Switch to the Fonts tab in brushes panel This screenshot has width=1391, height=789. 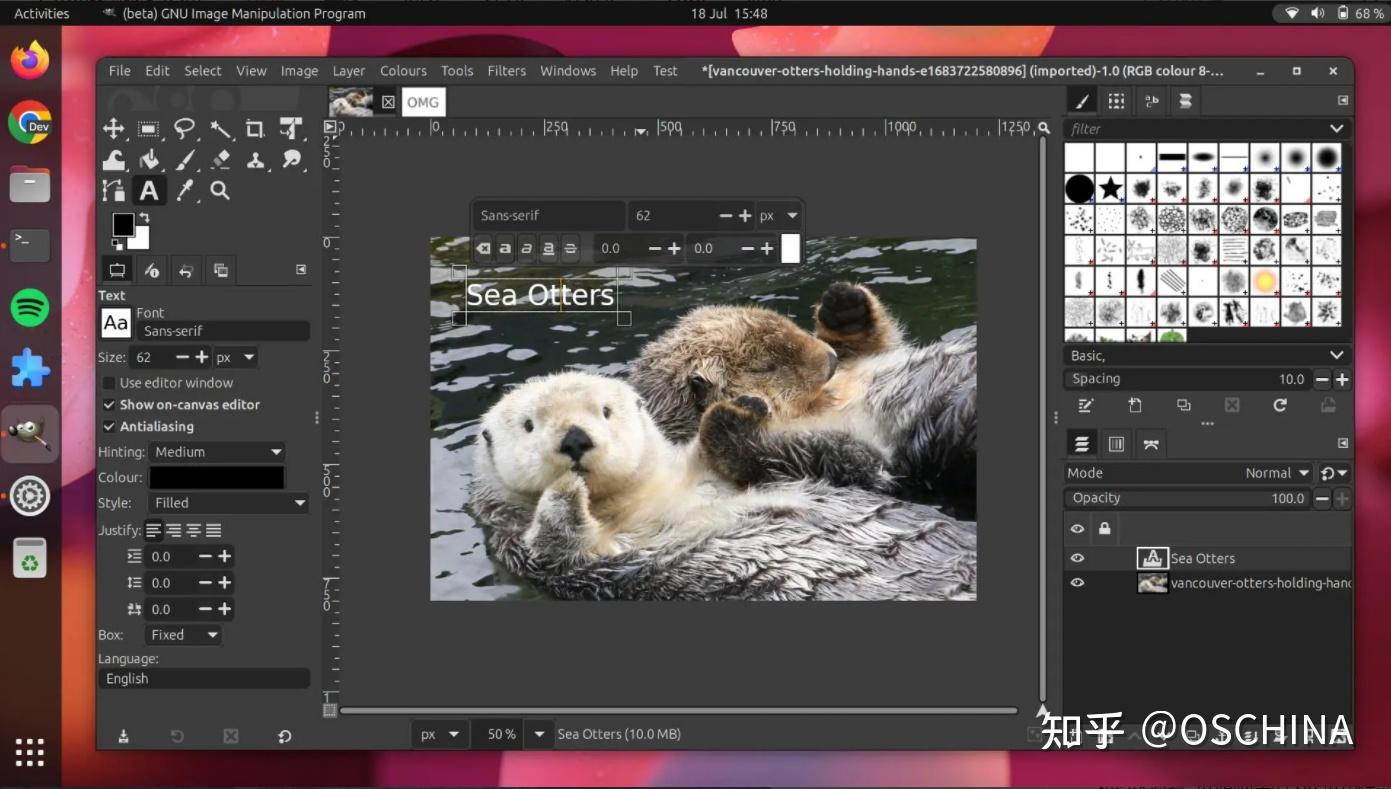(x=1151, y=101)
